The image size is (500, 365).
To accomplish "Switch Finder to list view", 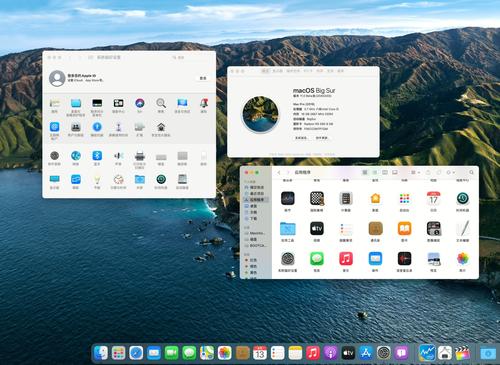I will point(375,172).
